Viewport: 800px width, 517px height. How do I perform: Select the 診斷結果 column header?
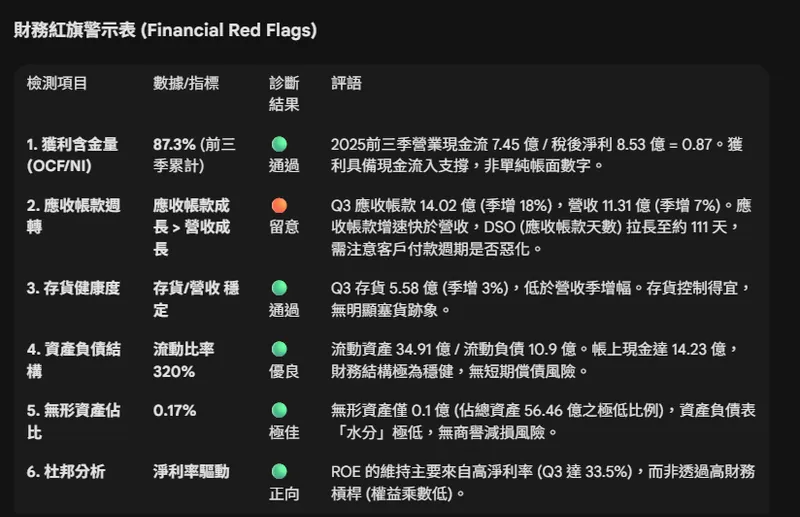click(284, 93)
